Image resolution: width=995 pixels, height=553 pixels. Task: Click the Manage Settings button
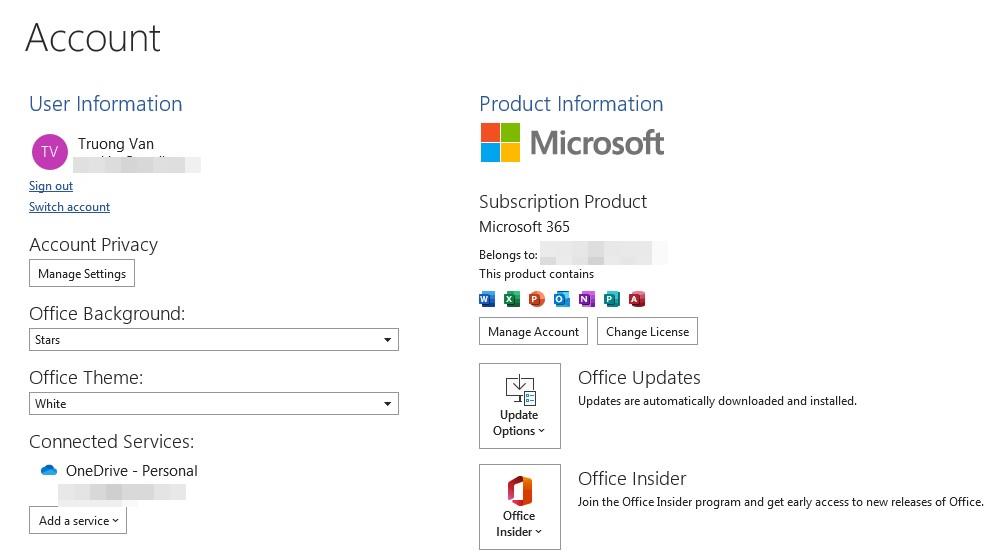82,273
